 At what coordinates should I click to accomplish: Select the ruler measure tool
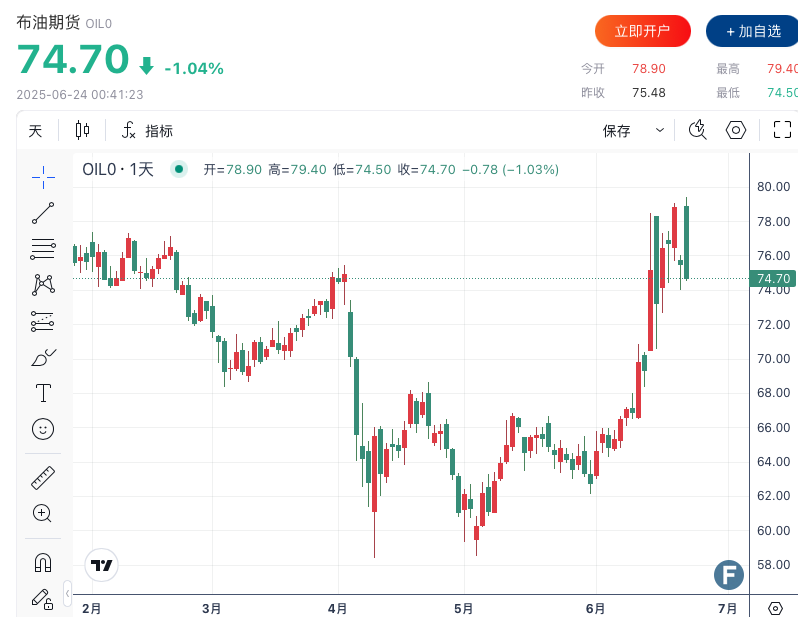43,477
